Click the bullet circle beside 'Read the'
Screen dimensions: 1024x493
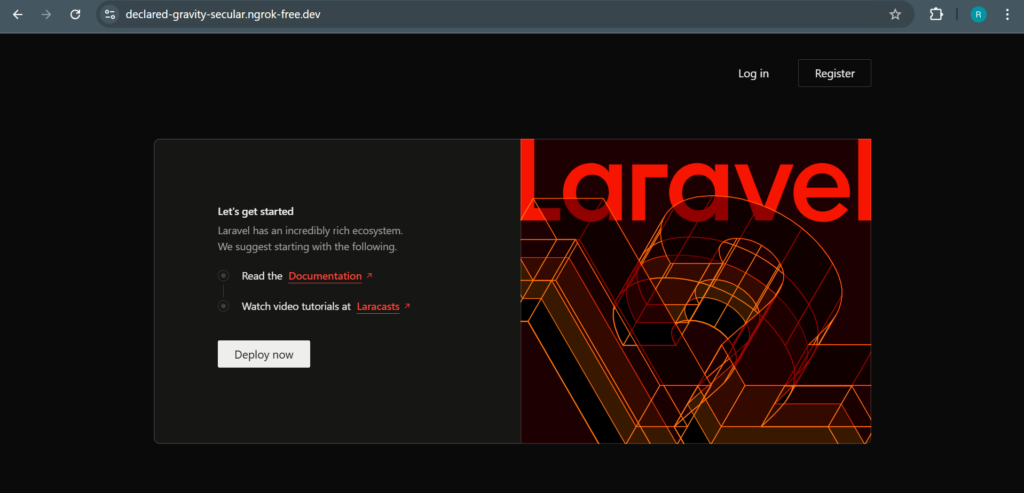tap(223, 276)
